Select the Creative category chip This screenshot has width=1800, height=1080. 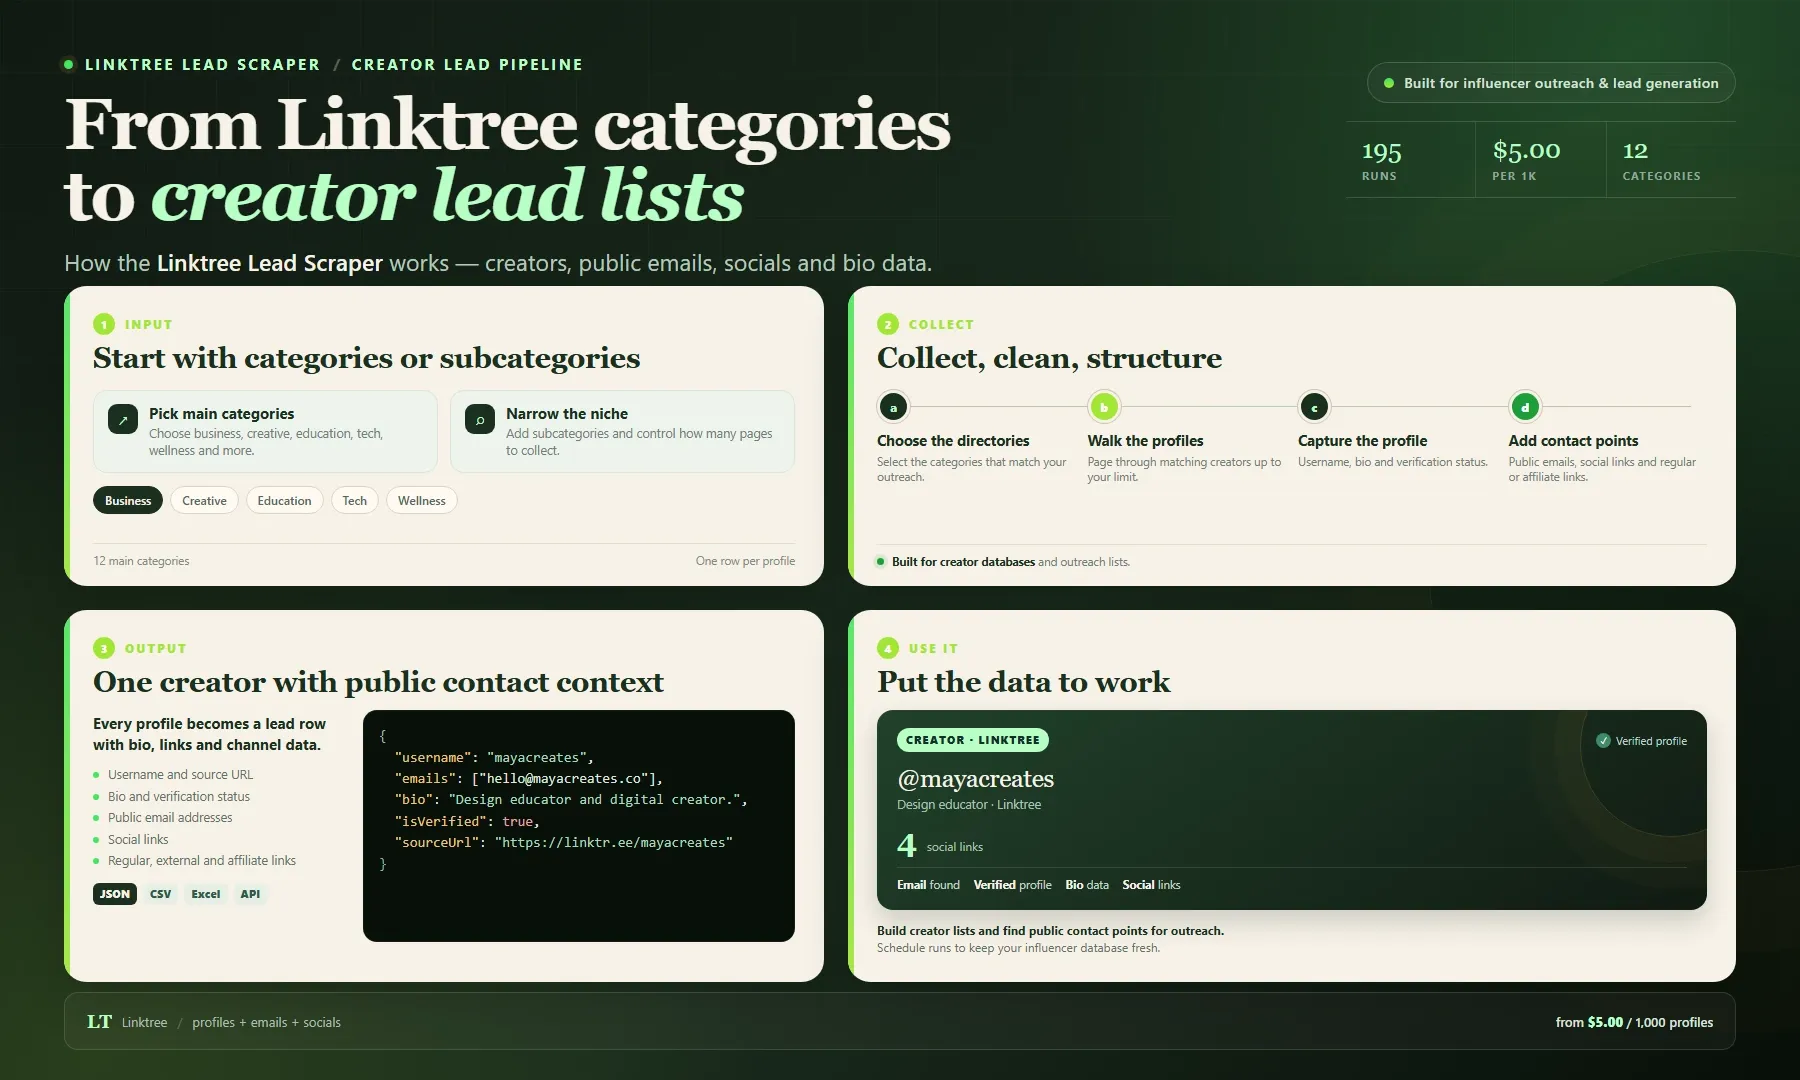(204, 500)
